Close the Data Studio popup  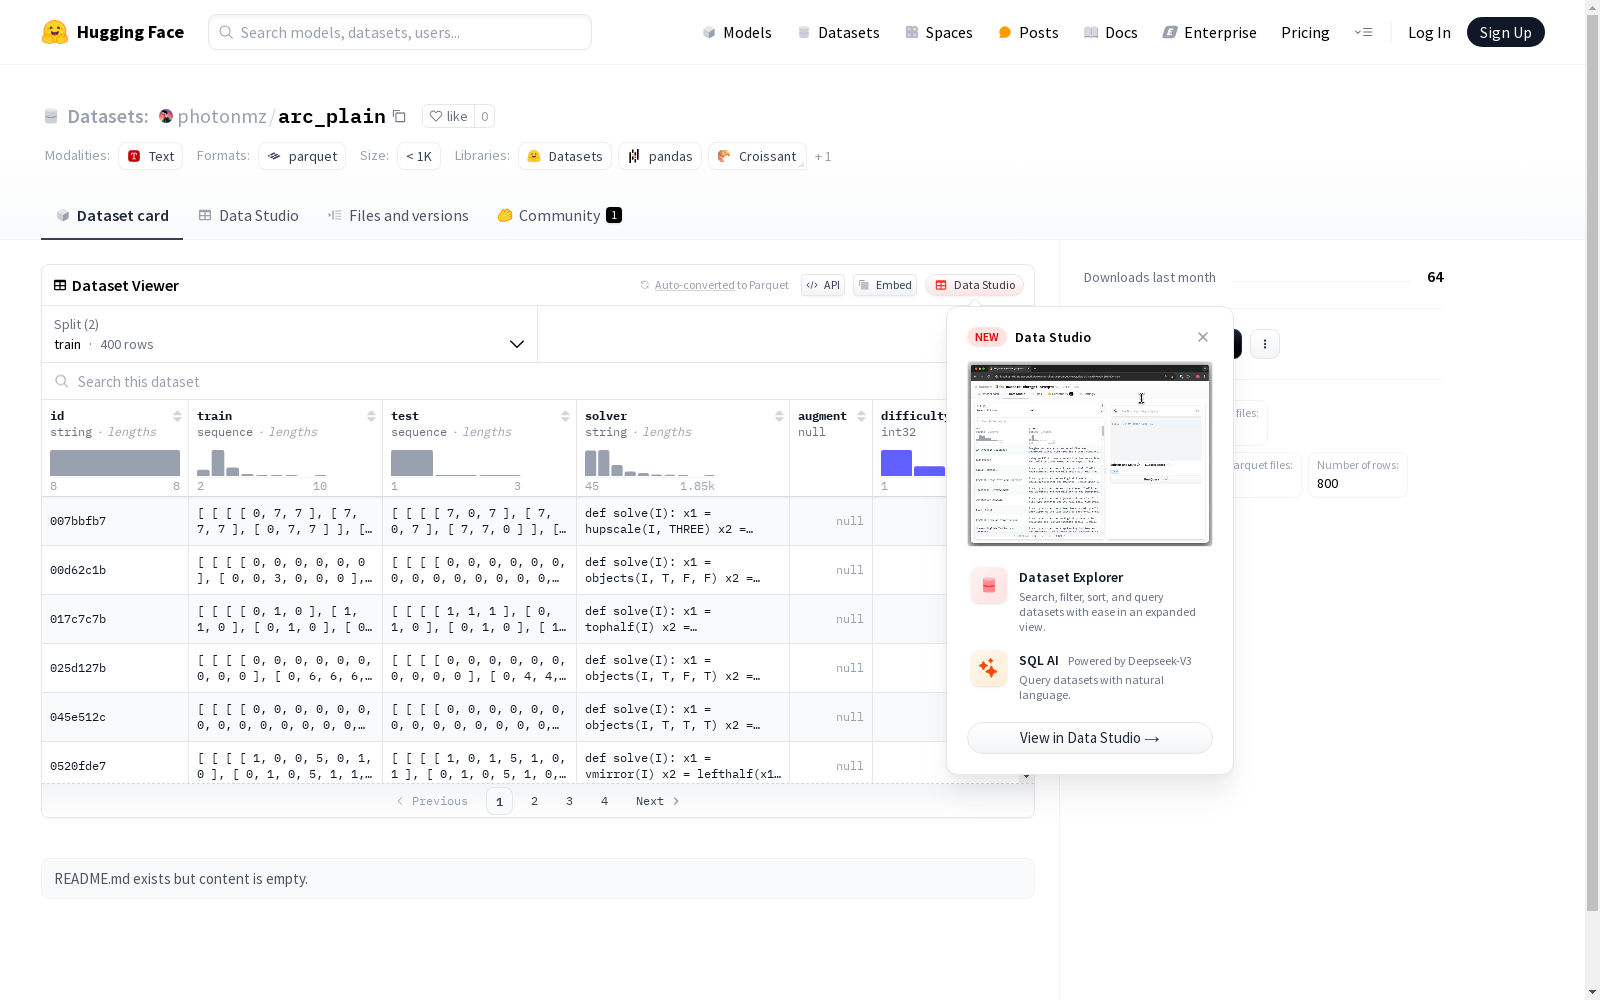click(1203, 337)
